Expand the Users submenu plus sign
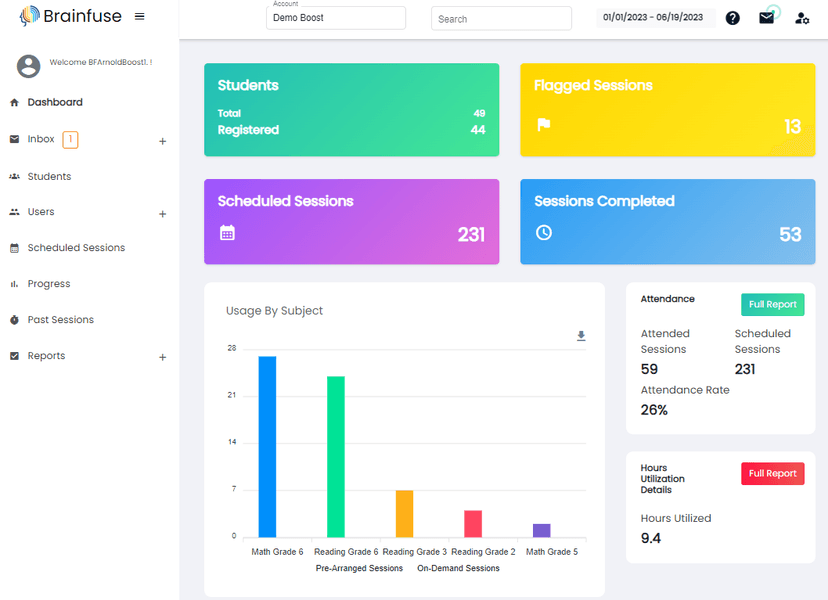 163,214
